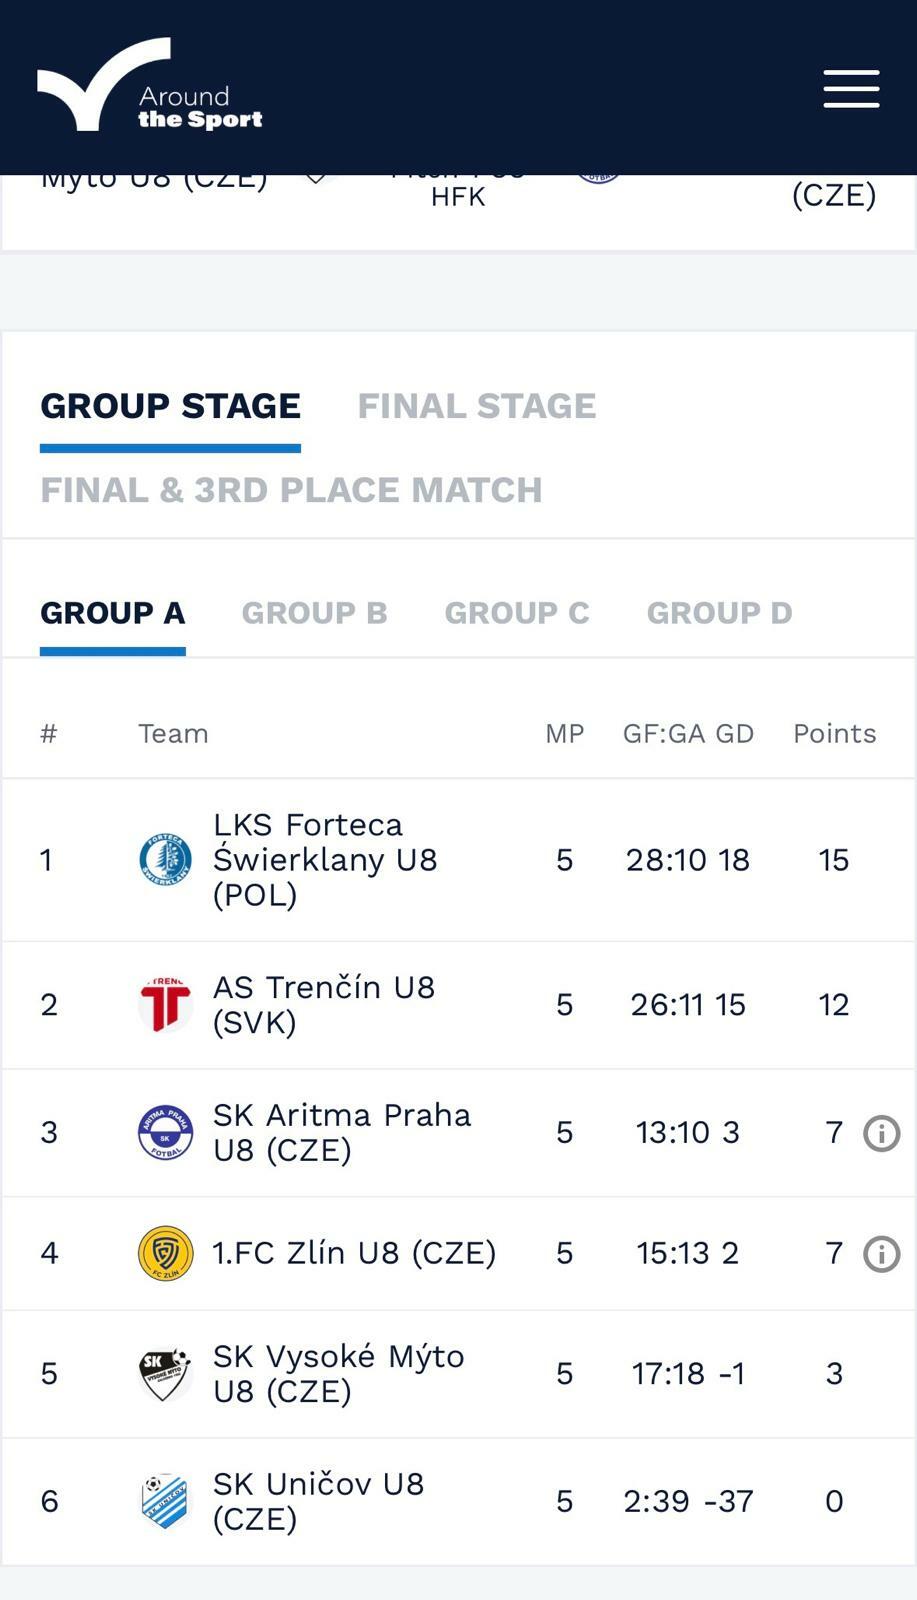Click the SK Vysoké Mýto crest
The image size is (917, 1600).
click(x=165, y=1373)
